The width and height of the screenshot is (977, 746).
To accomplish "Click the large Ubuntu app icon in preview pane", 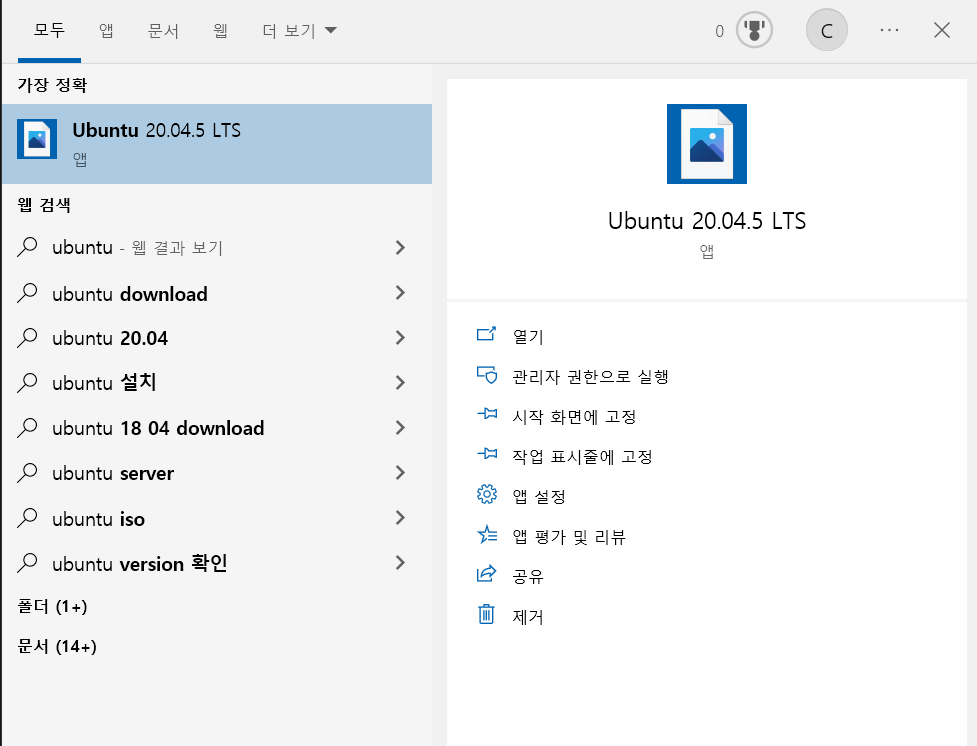I will (707, 144).
